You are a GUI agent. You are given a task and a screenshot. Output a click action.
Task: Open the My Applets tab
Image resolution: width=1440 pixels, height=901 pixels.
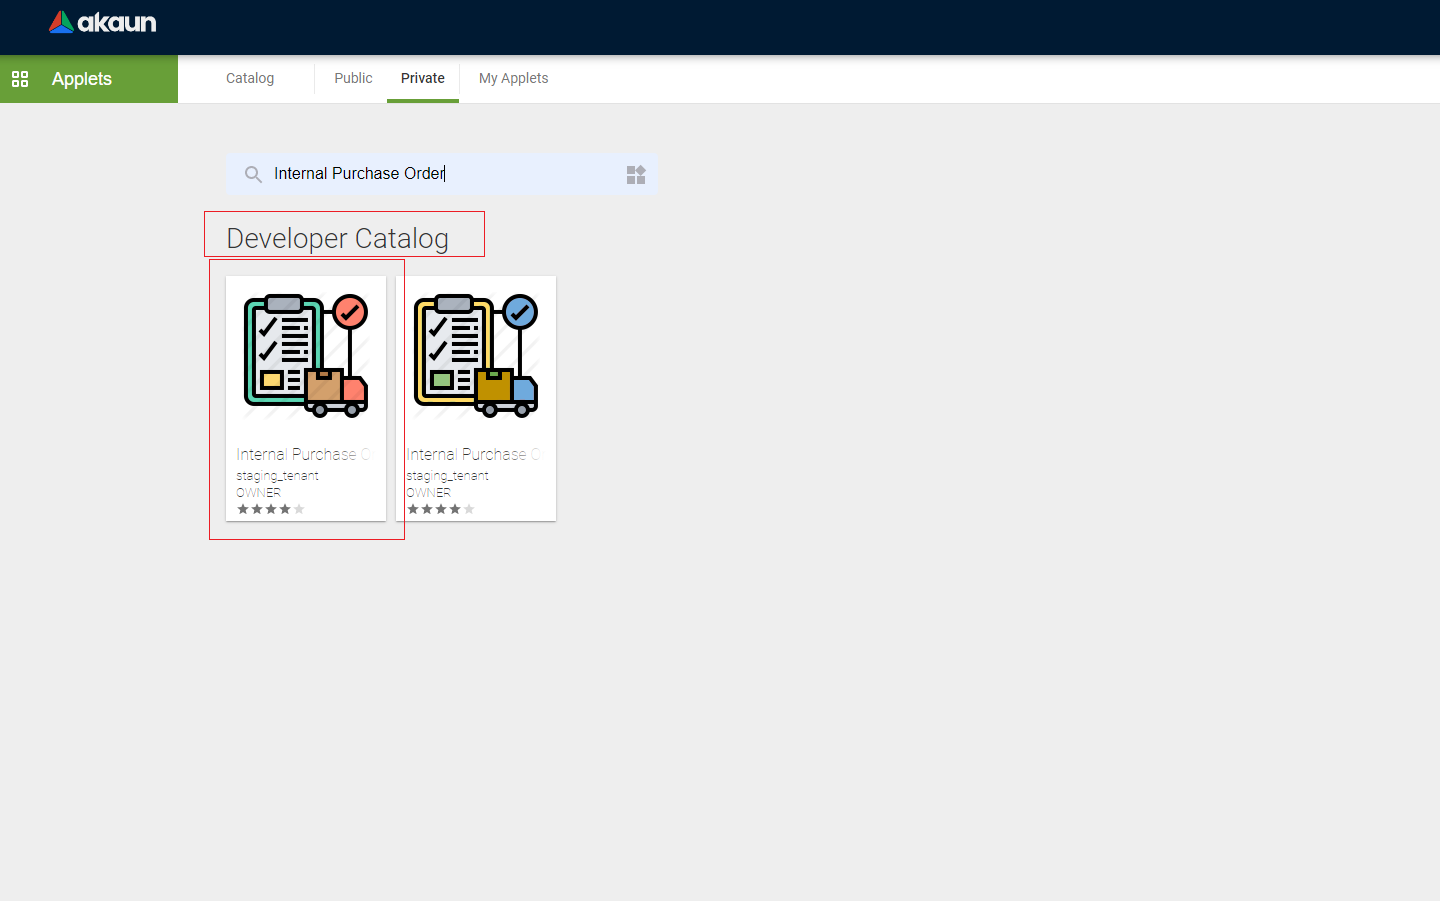(513, 78)
